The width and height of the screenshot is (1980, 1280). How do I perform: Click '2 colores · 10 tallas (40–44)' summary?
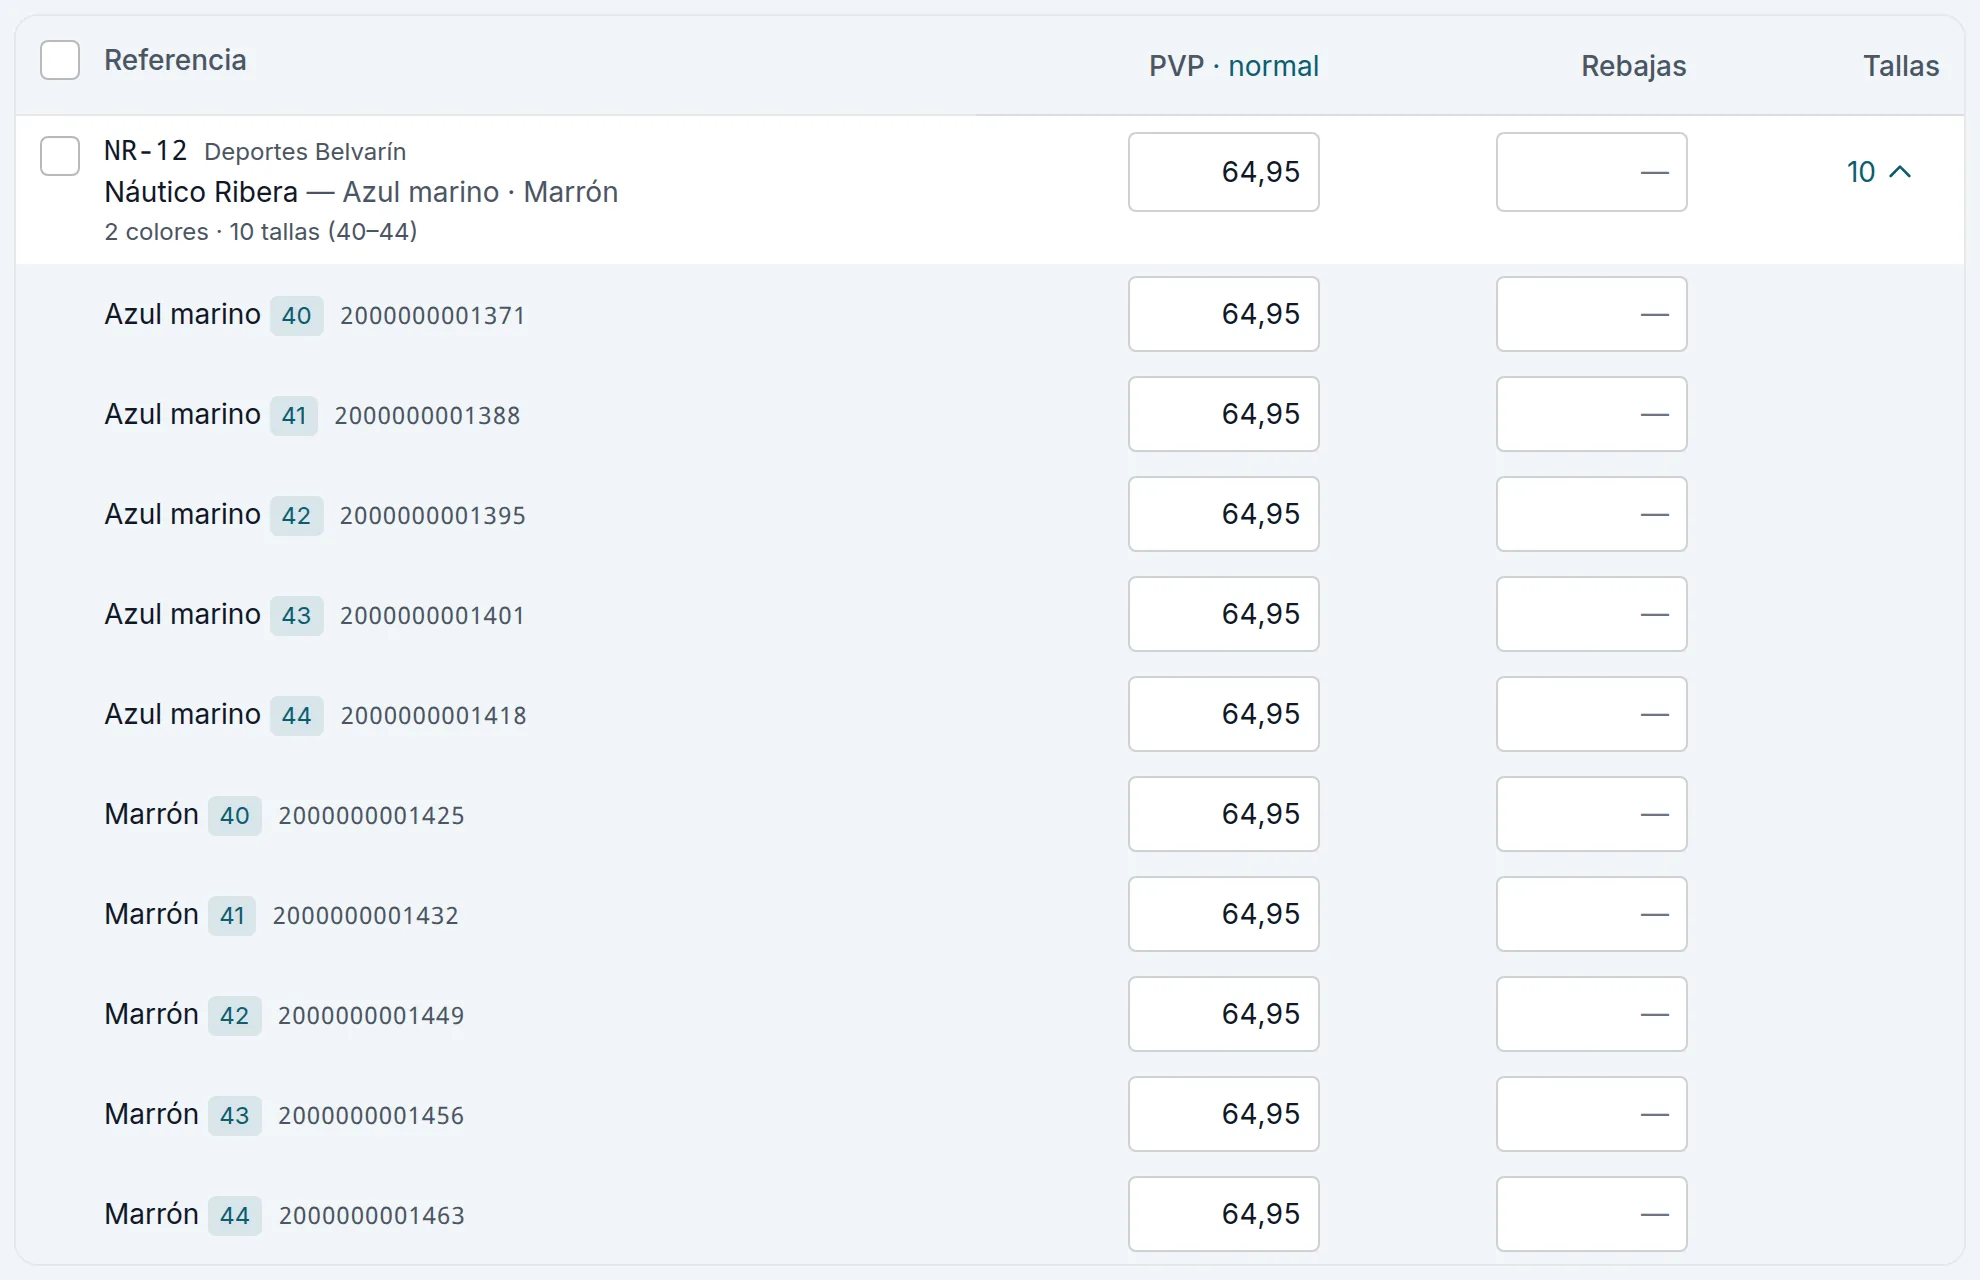[261, 232]
